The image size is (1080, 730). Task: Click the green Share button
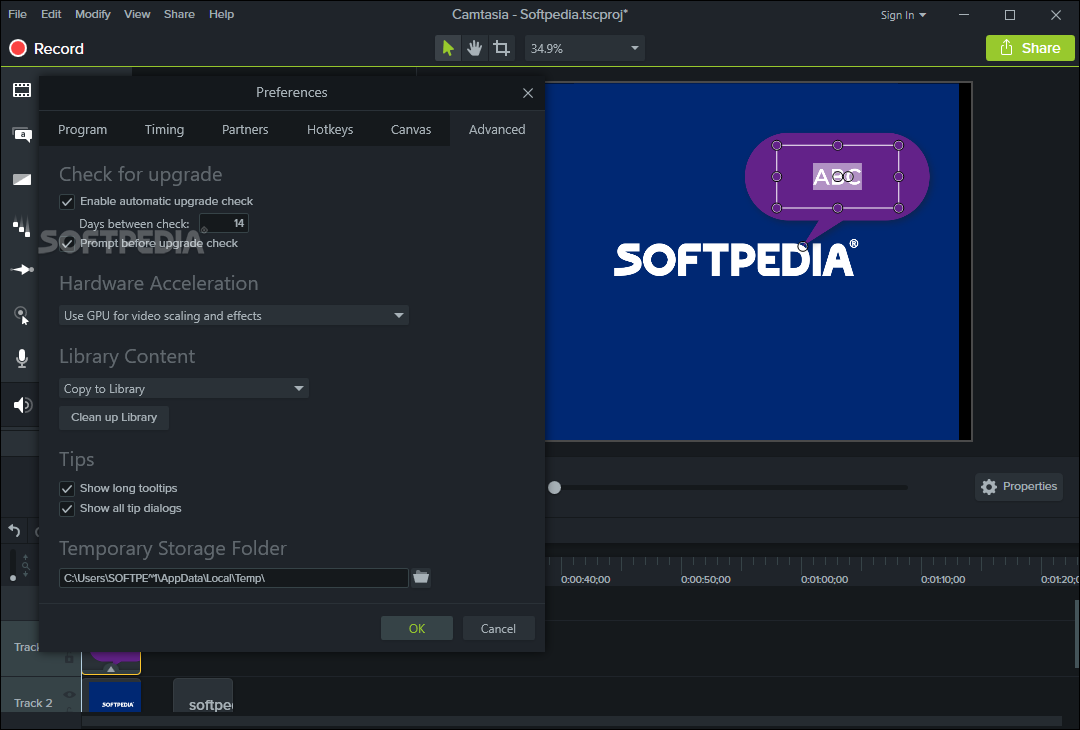1030,48
